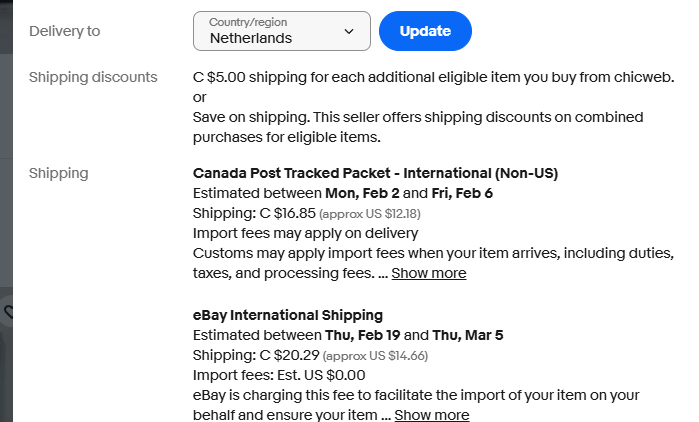Click the approx US $12.18 conversion text

(370, 214)
